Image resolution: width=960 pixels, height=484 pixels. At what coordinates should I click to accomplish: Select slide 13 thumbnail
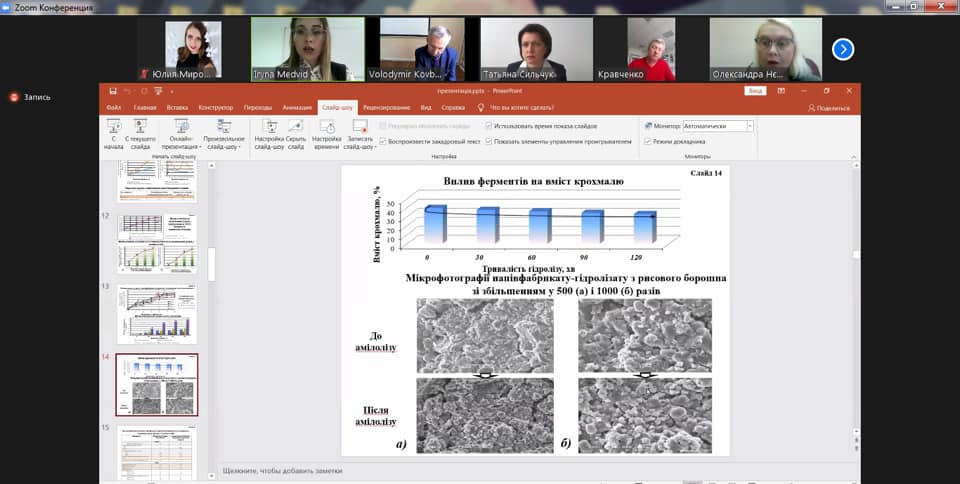coord(157,314)
